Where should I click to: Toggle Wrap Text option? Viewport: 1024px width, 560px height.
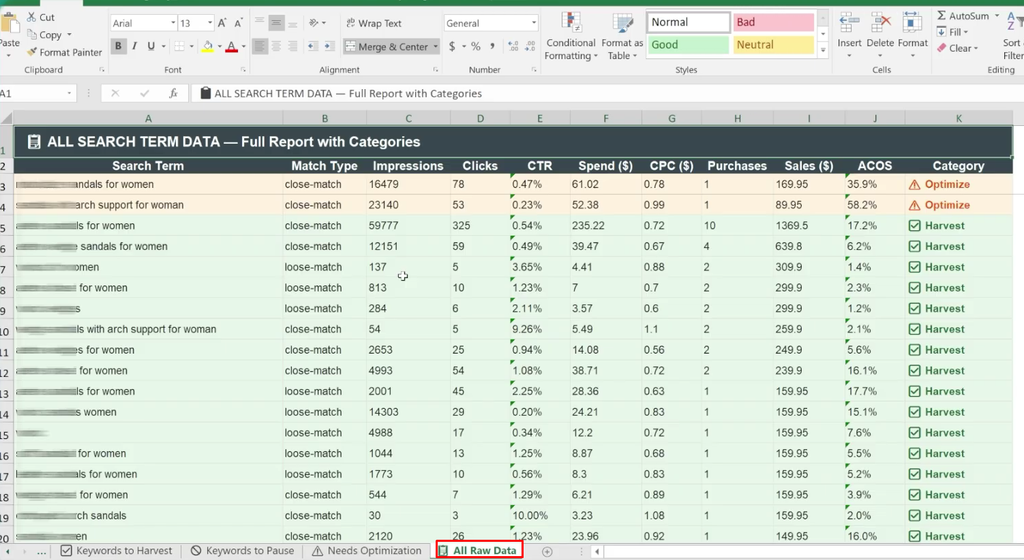point(373,23)
